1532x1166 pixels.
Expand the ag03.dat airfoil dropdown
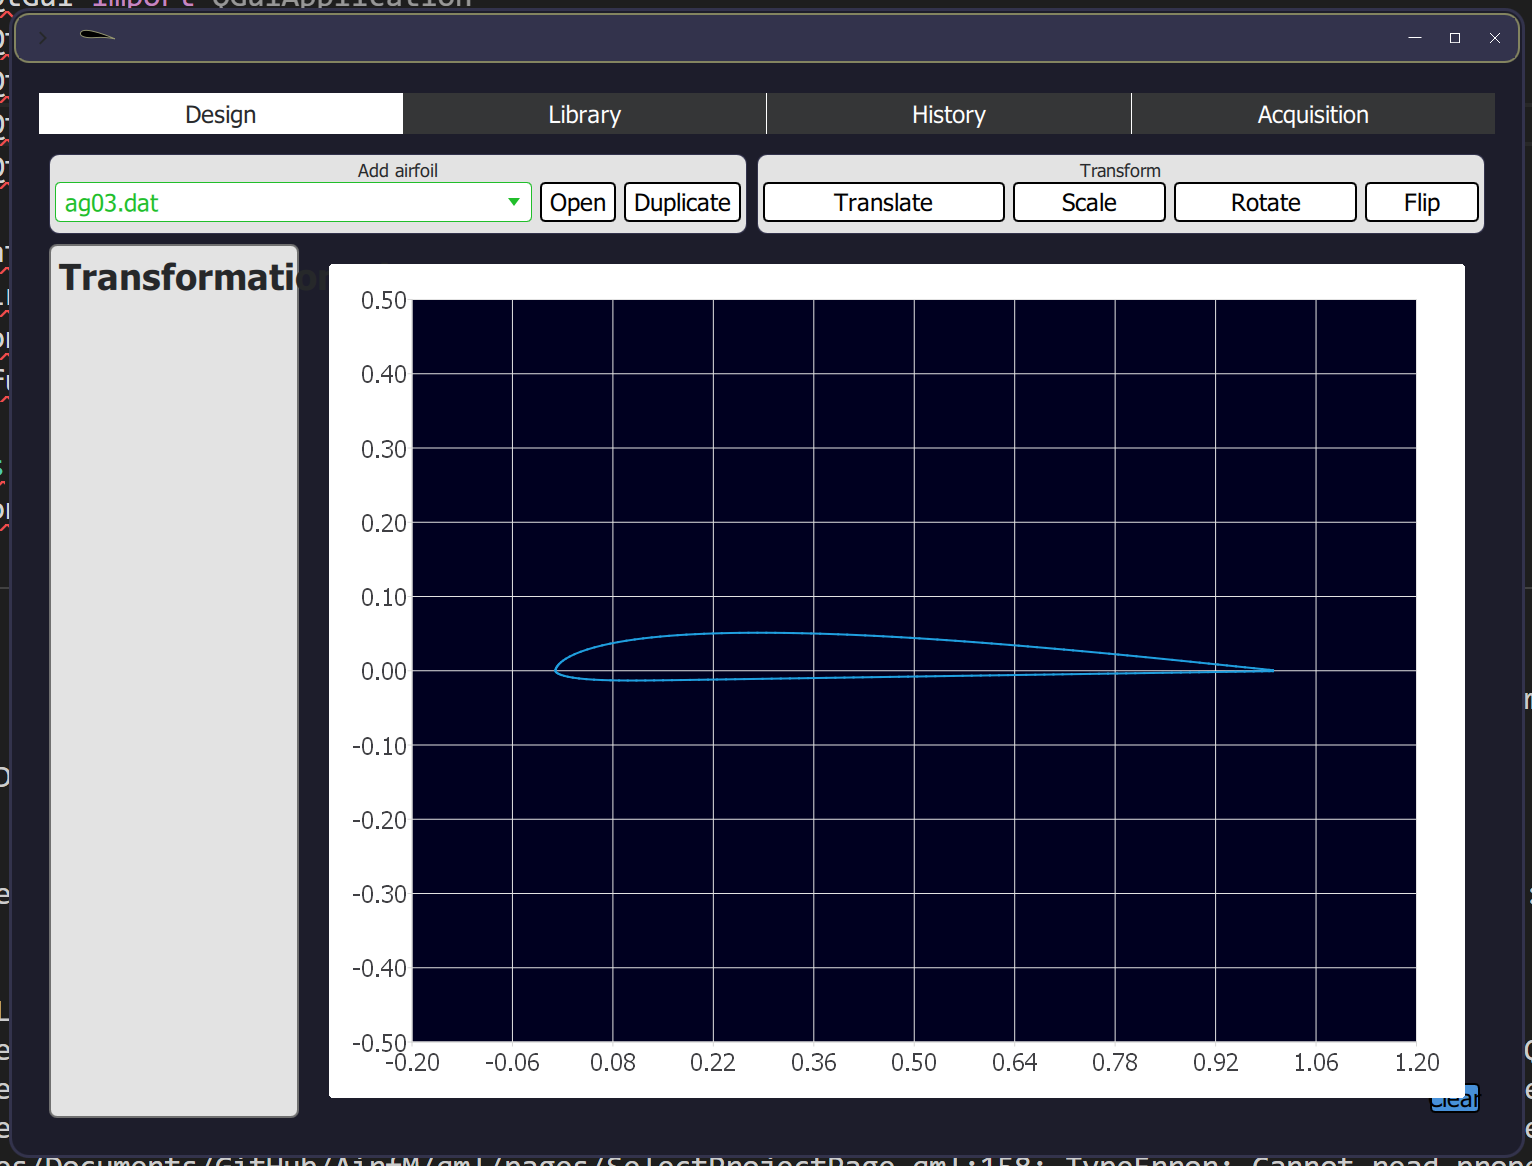[x=513, y=202]
